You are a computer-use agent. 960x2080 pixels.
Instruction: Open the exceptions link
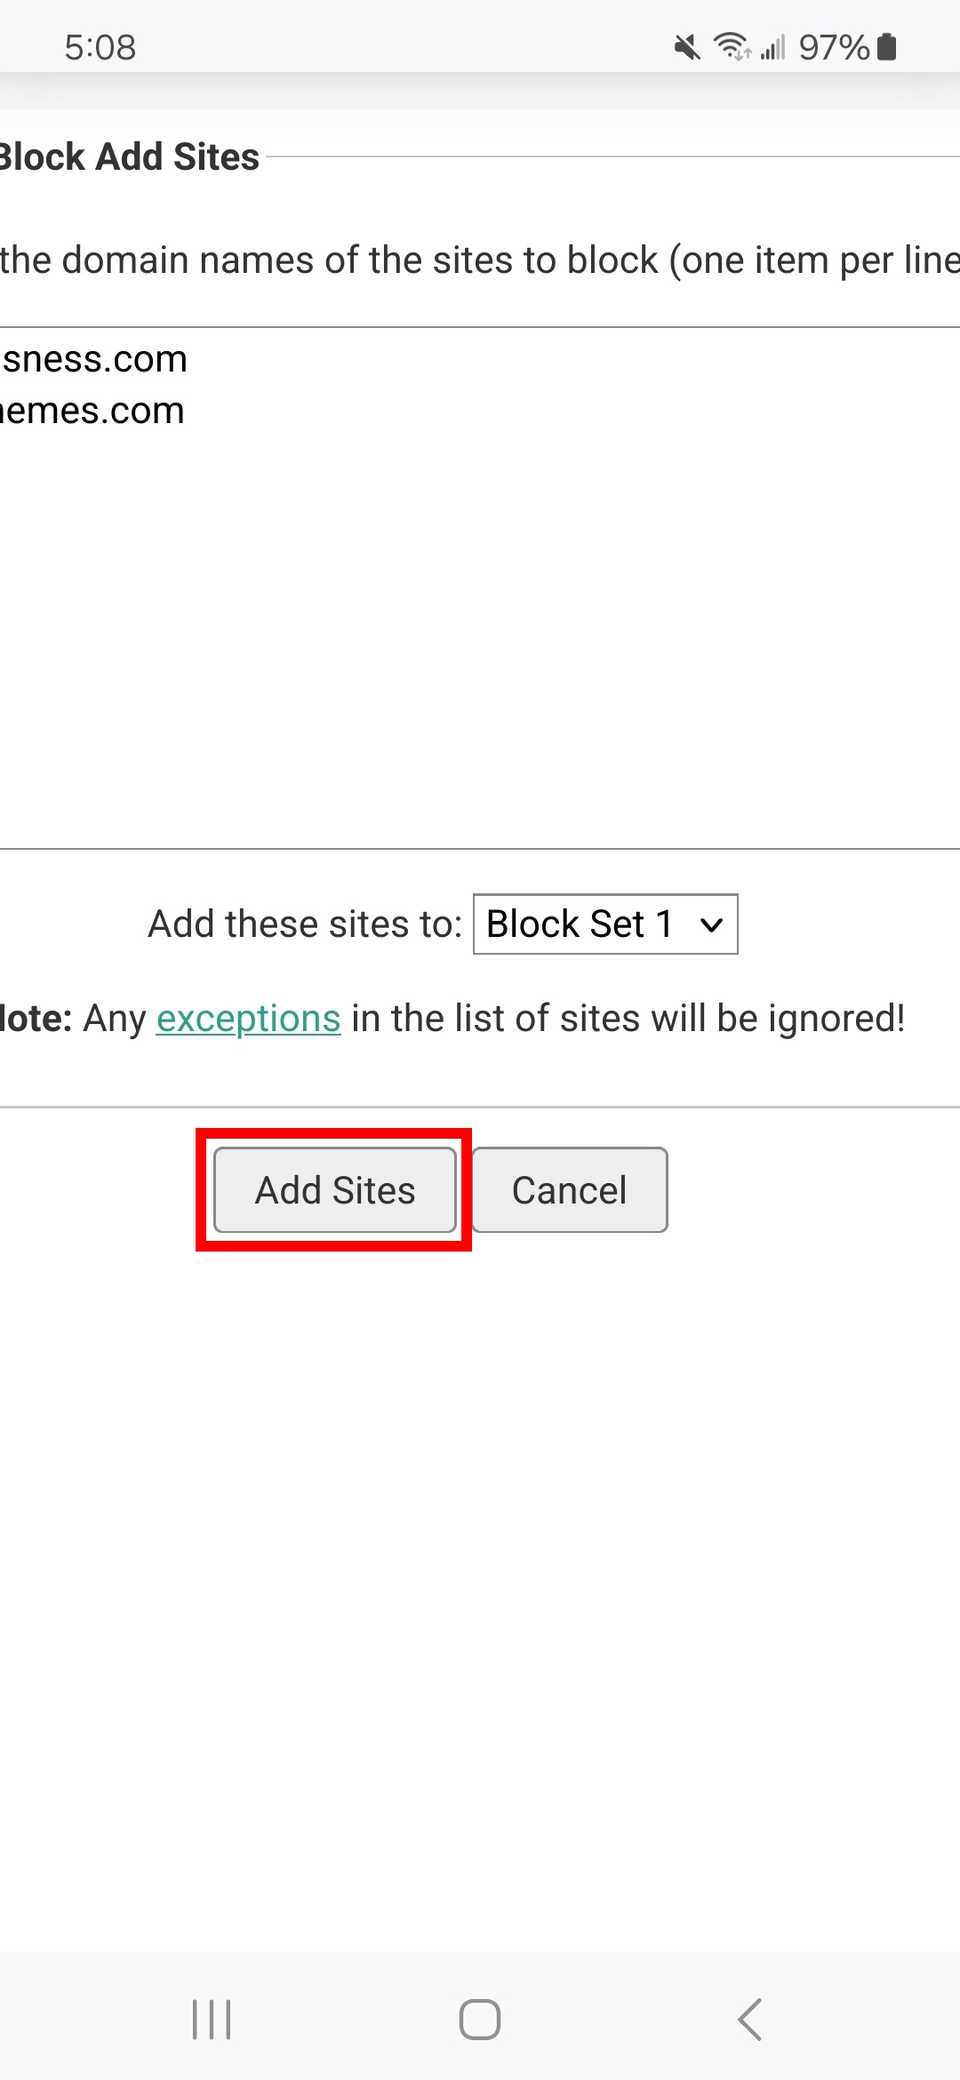click(x=248, y=1017)
